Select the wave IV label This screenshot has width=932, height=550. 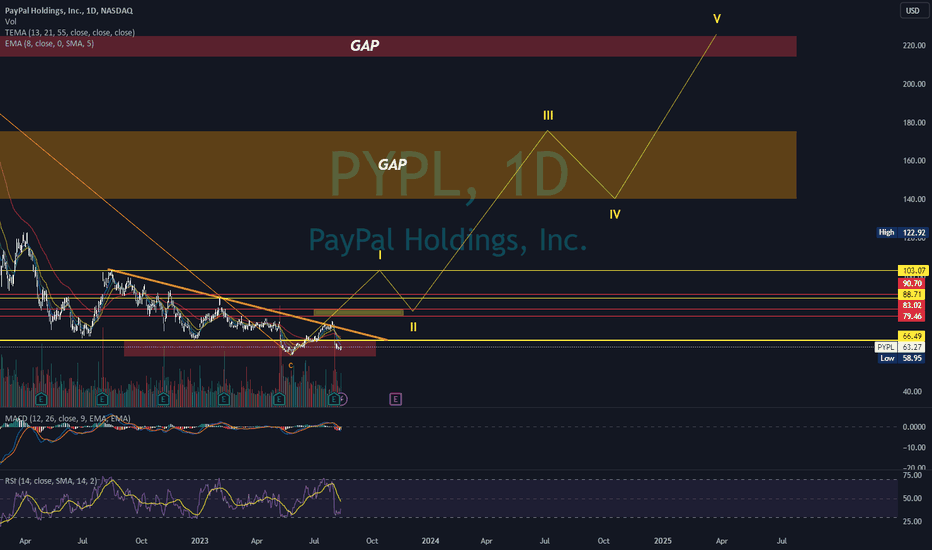coord(615,215)
